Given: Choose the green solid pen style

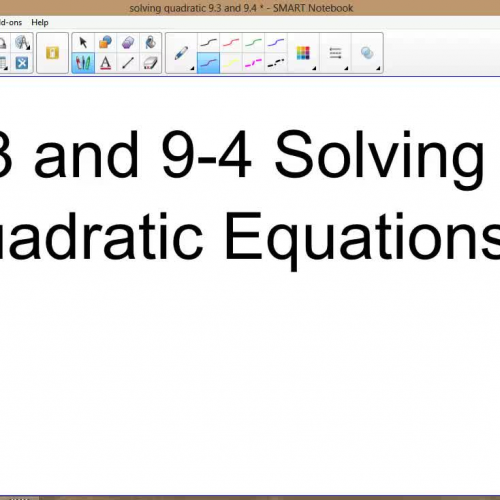Looking at the screenshot, I should pos(253,43).
